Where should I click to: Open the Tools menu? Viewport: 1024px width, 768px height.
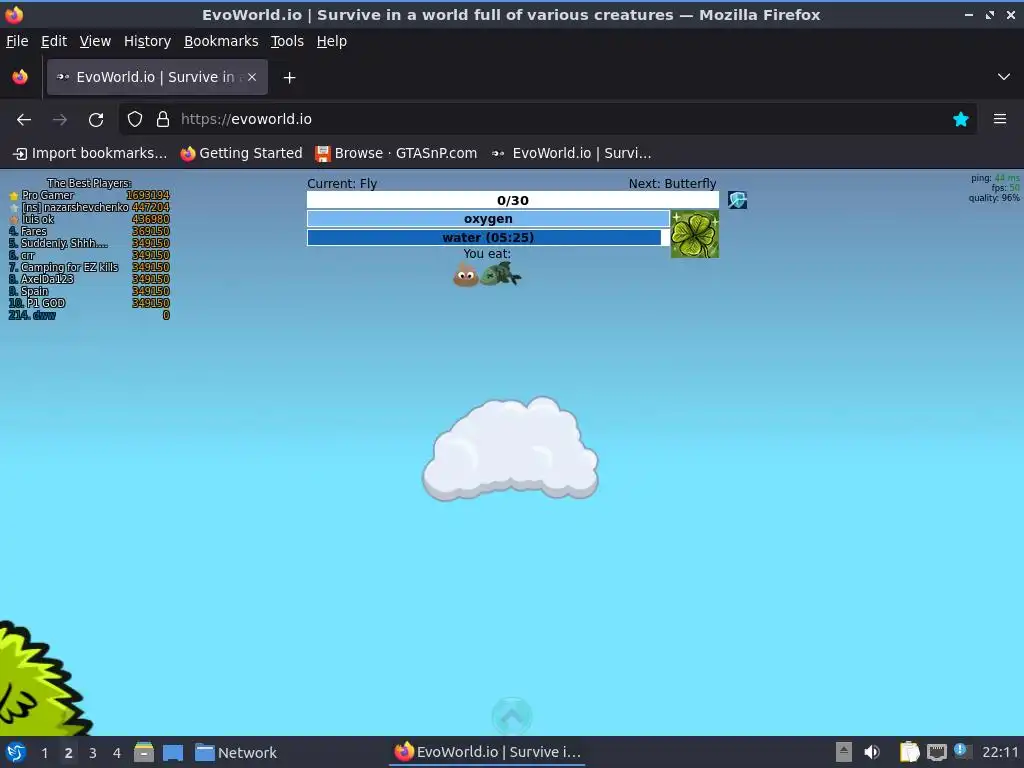pos(287,41)
